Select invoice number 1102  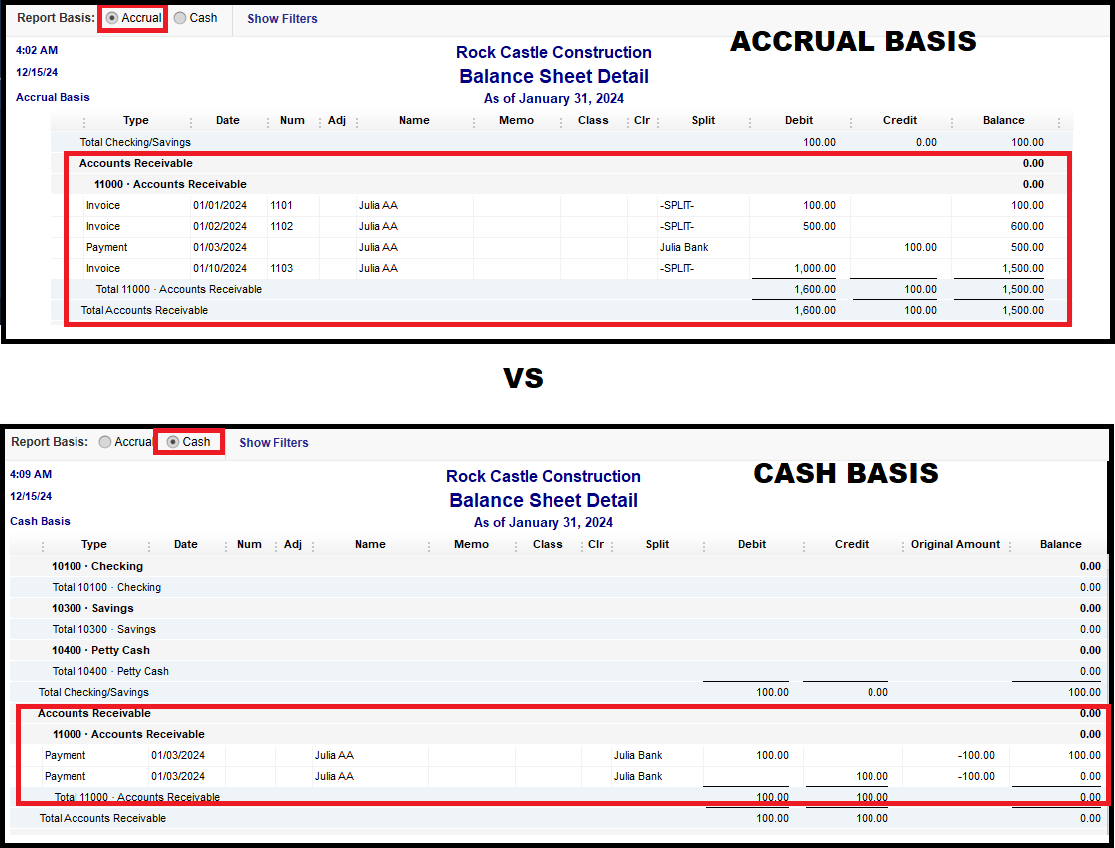point(282,227)
